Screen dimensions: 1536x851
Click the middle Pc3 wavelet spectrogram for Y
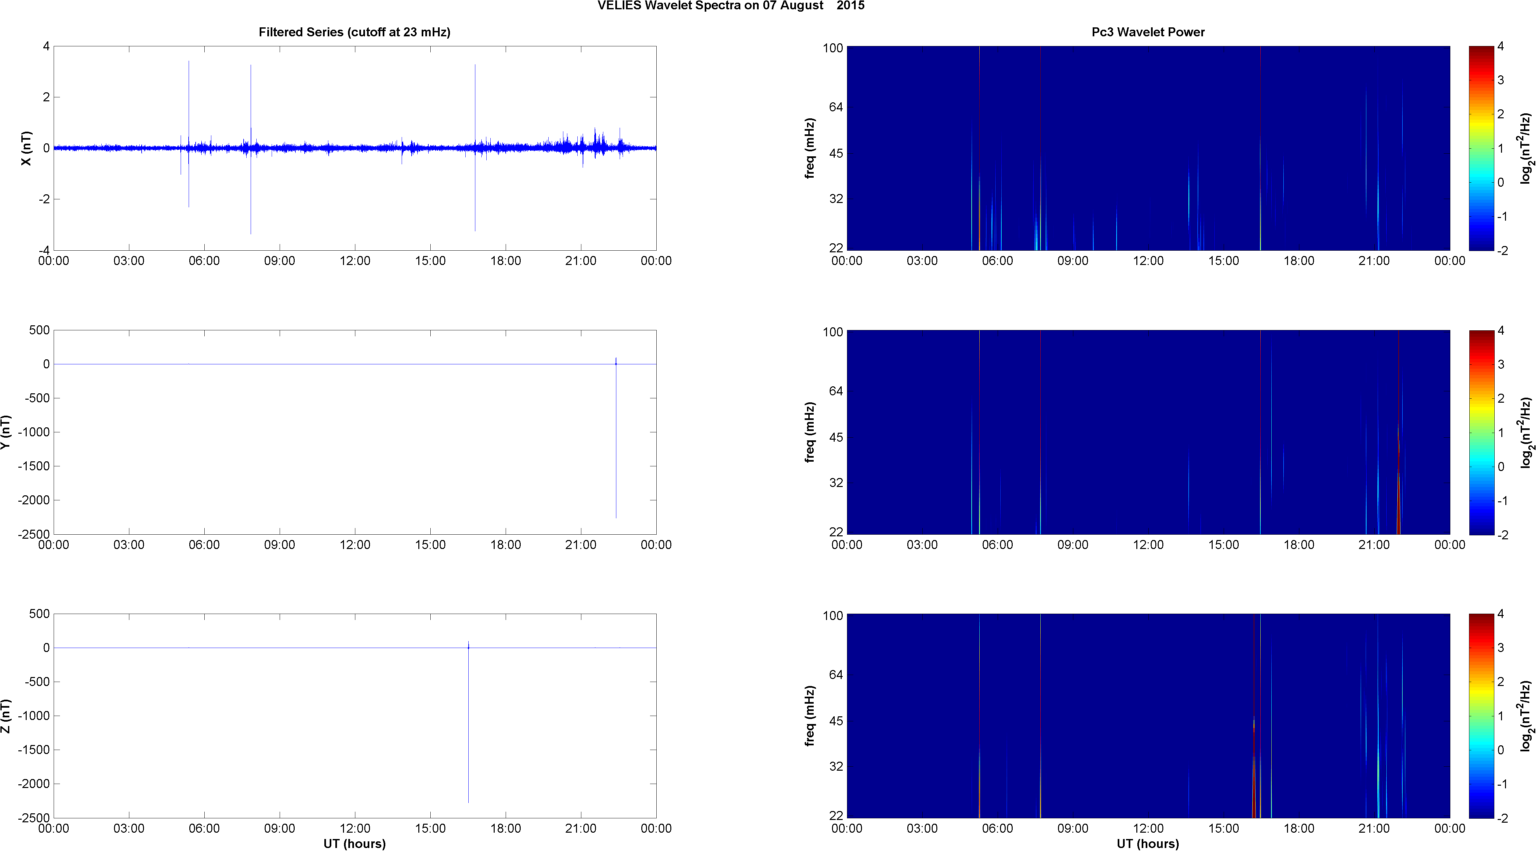[1148, 432]
